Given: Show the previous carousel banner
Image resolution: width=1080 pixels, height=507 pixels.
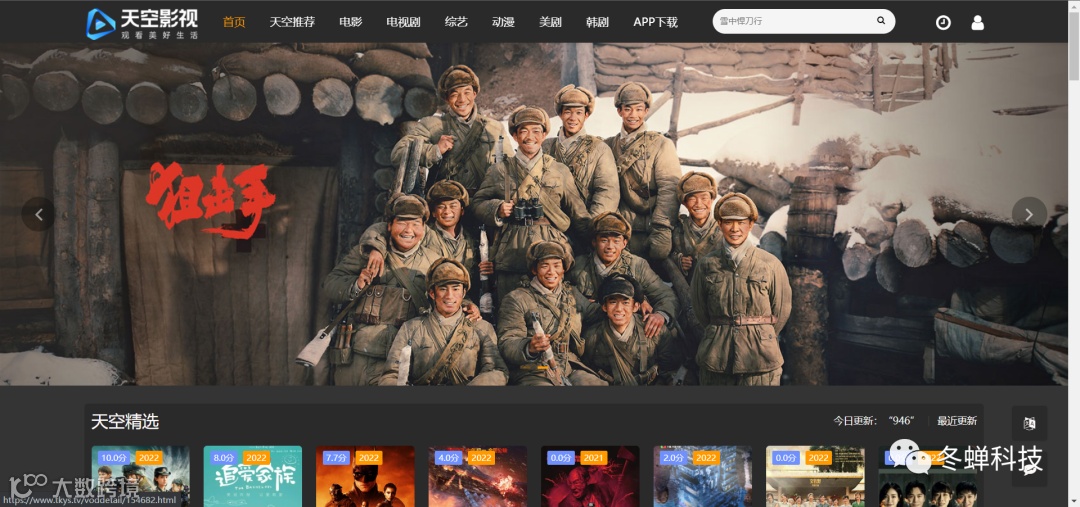Looking at the screenshot, I should click(39, 214).
